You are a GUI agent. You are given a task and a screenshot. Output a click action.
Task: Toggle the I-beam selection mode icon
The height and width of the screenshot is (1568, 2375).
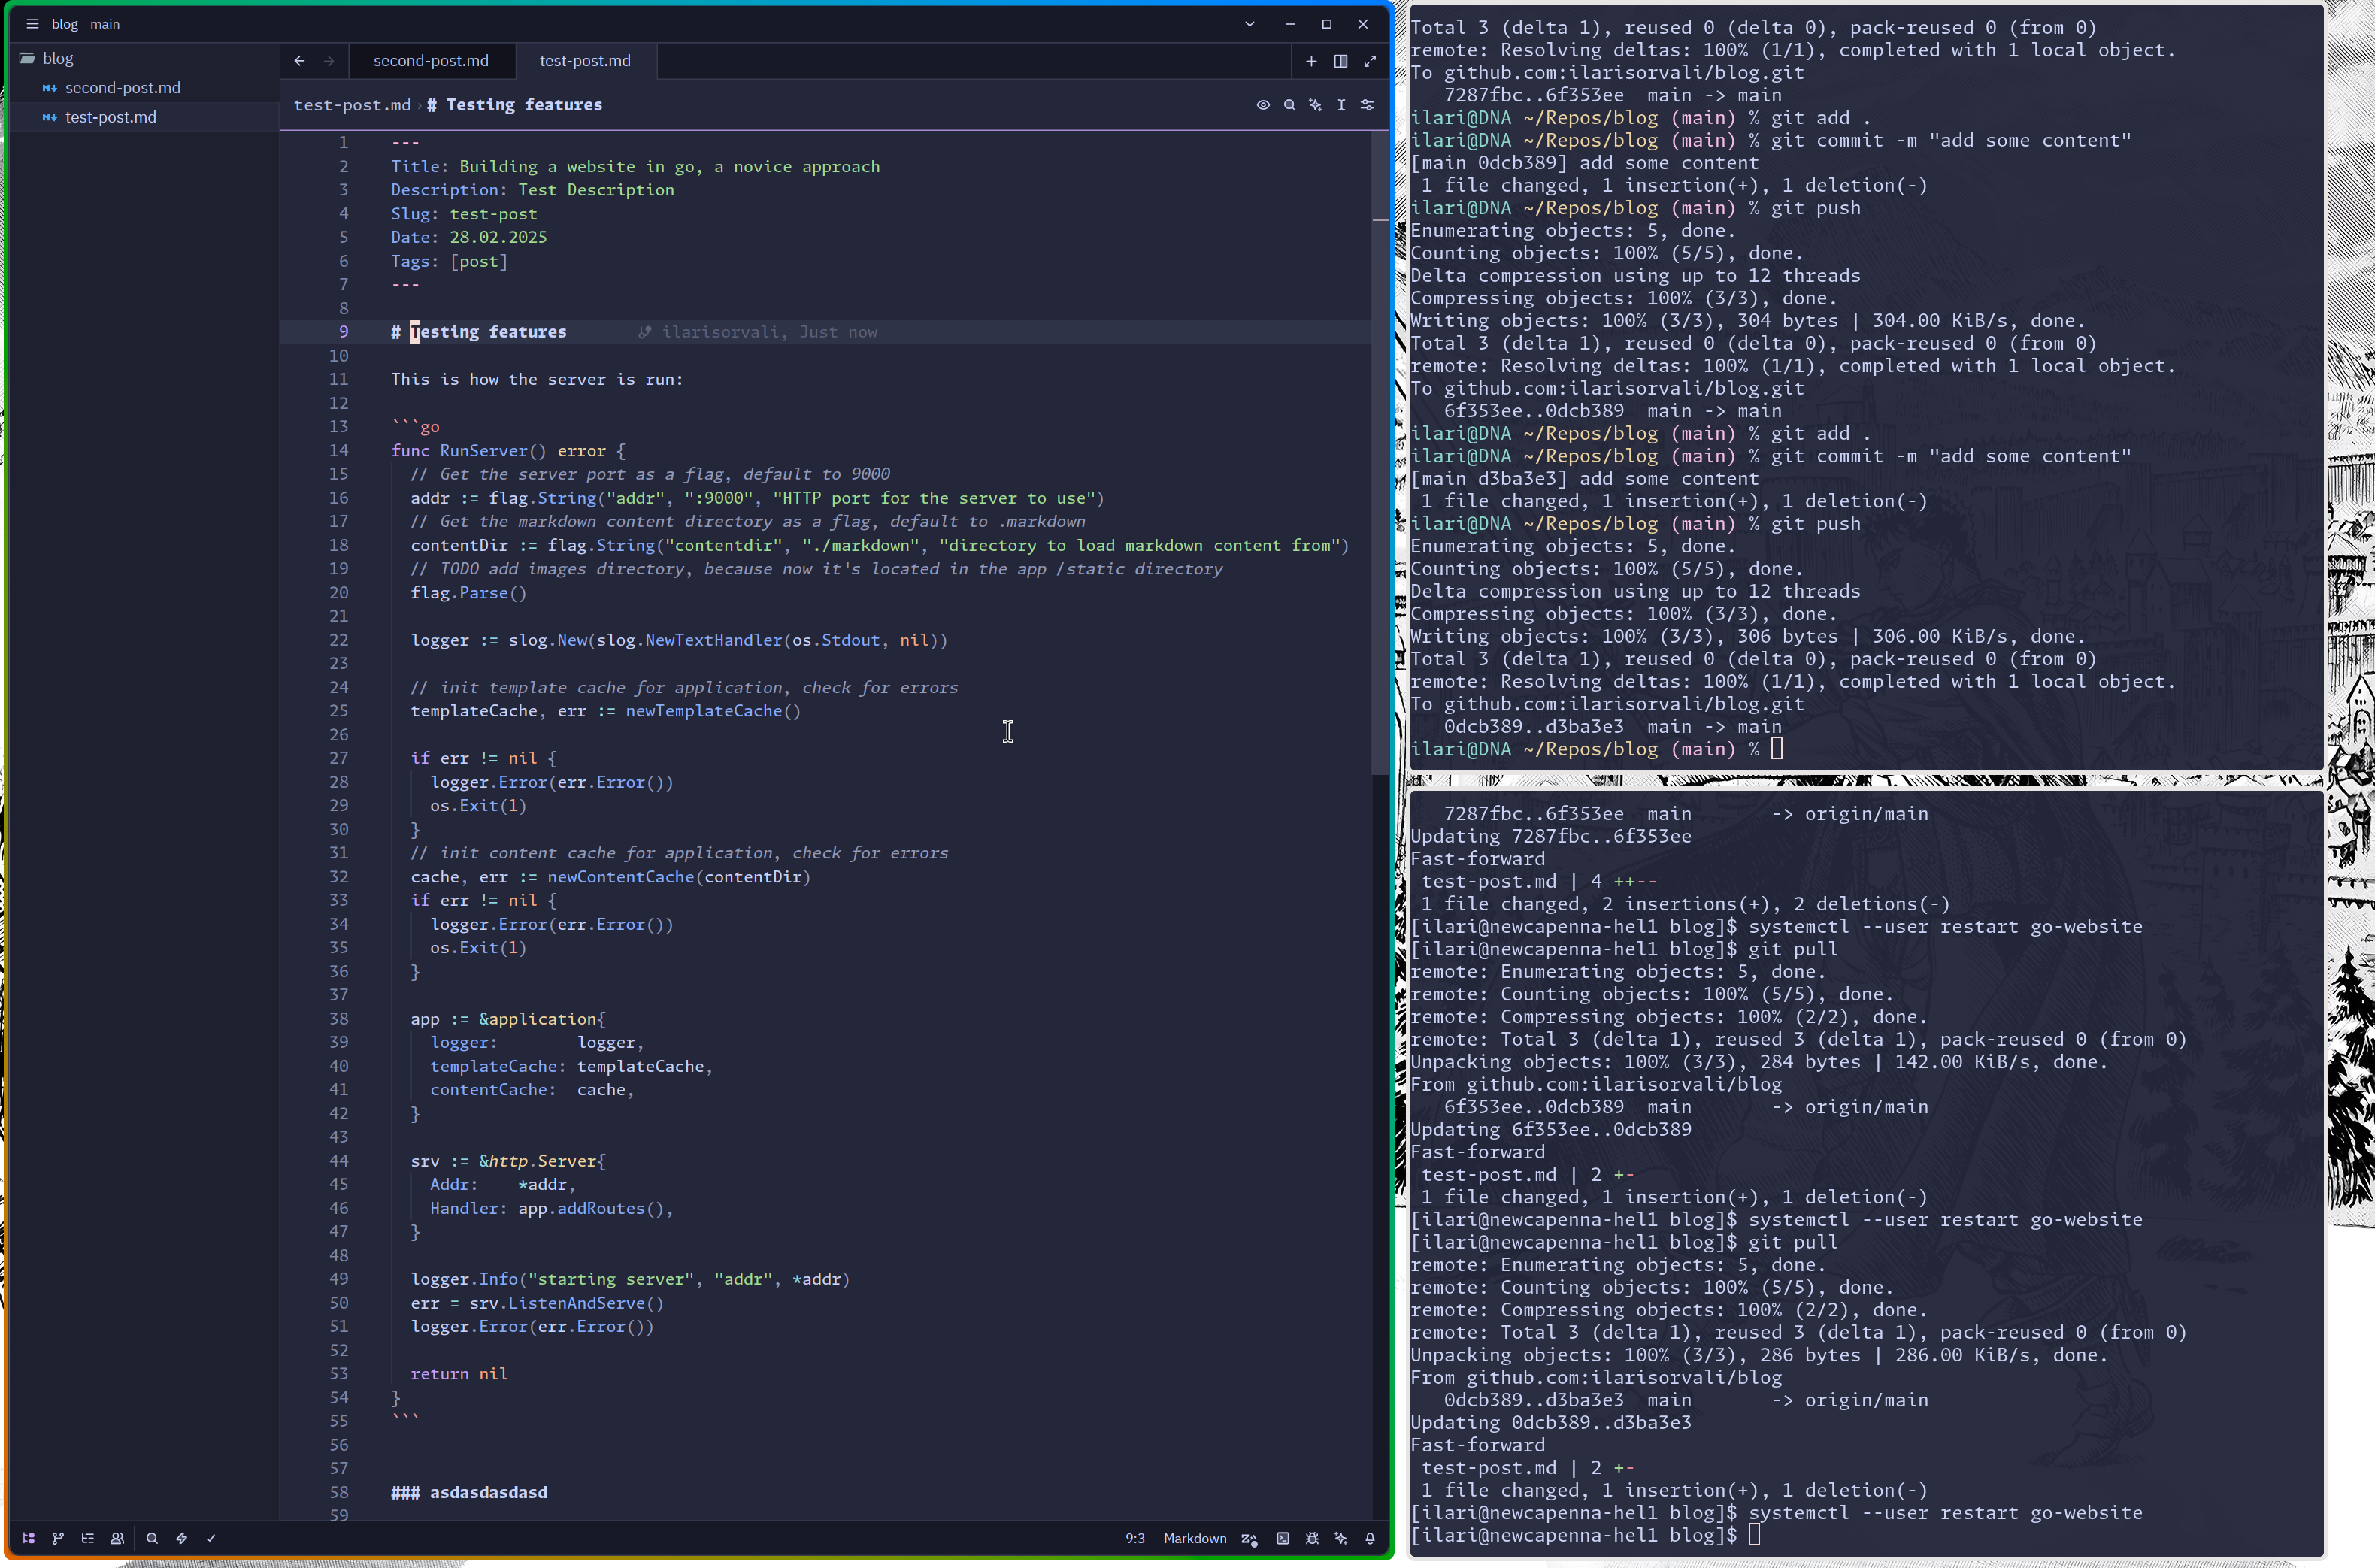click(1341, 104)
